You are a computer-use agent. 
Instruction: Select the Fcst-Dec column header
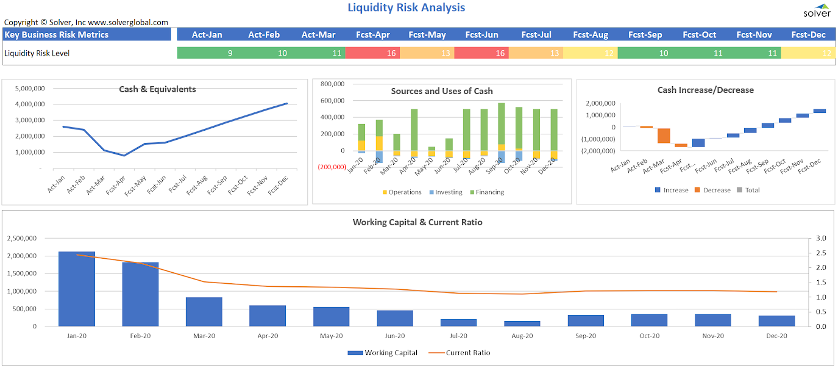tap(810, 35)
